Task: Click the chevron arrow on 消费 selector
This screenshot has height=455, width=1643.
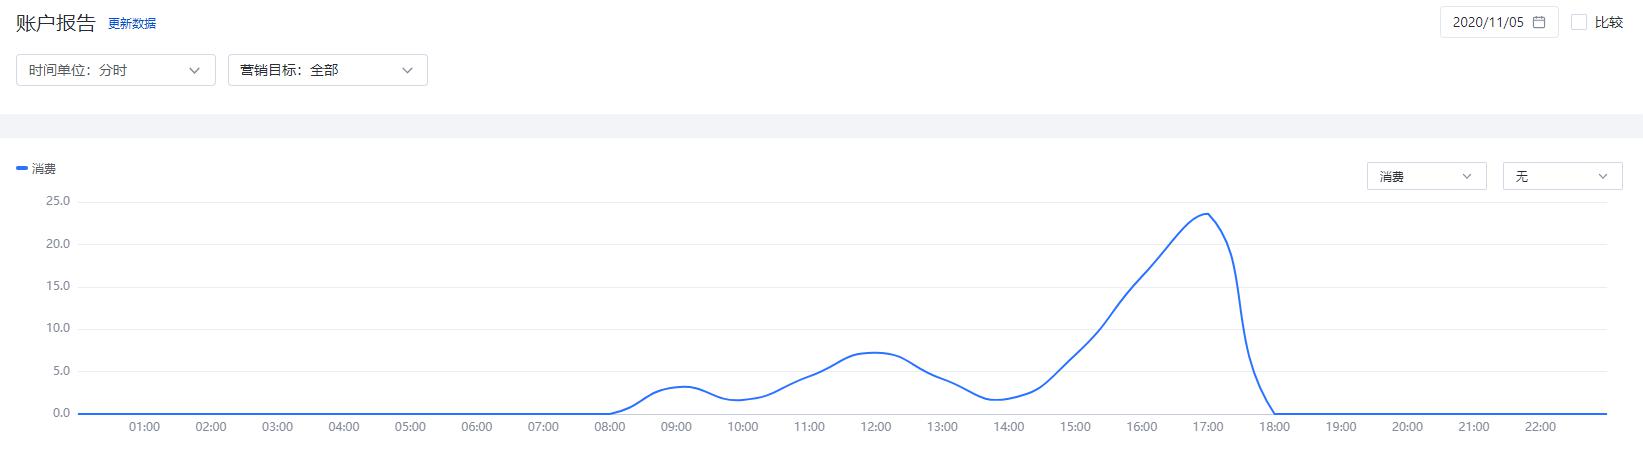Action: (x=1467, y=176)
